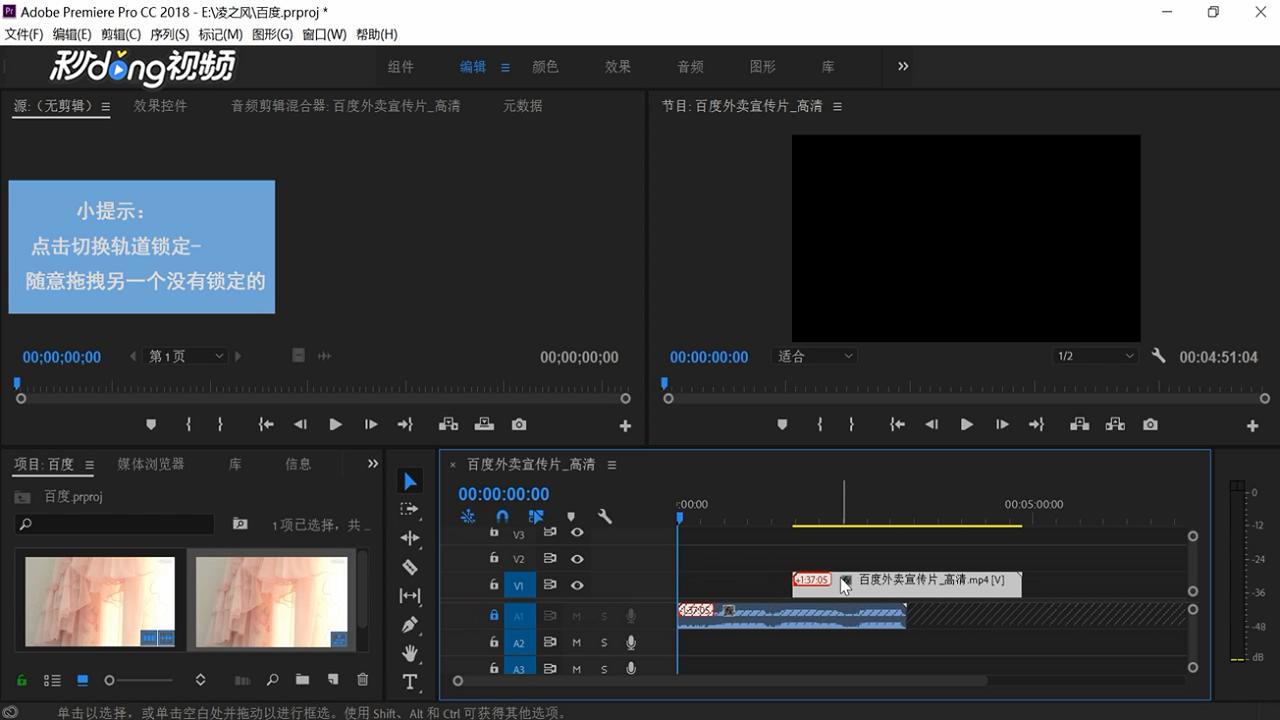
Task: Toggle V3 track output eye
Action: 577,533
